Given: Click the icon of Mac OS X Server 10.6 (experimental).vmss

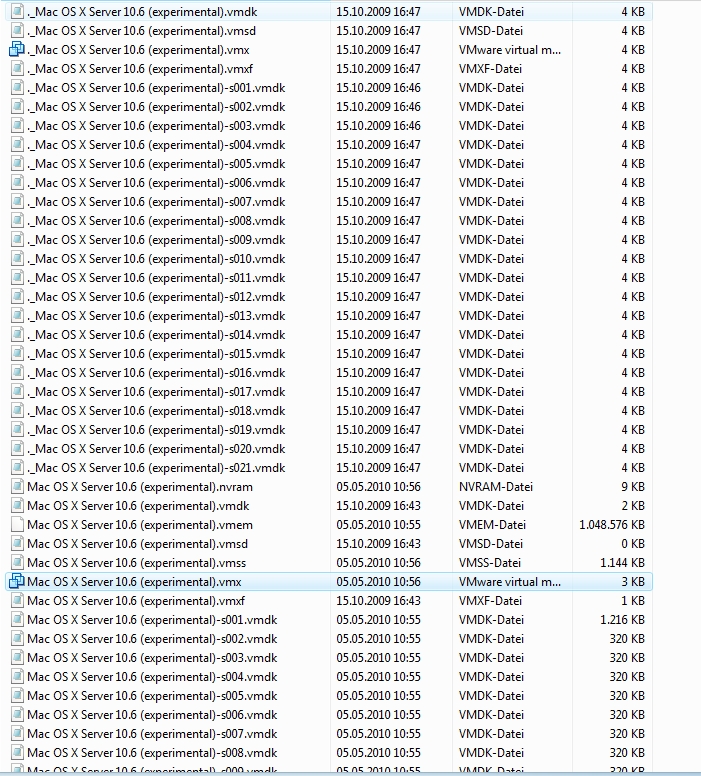Looking at the screenshot, I should click(17, 563).
